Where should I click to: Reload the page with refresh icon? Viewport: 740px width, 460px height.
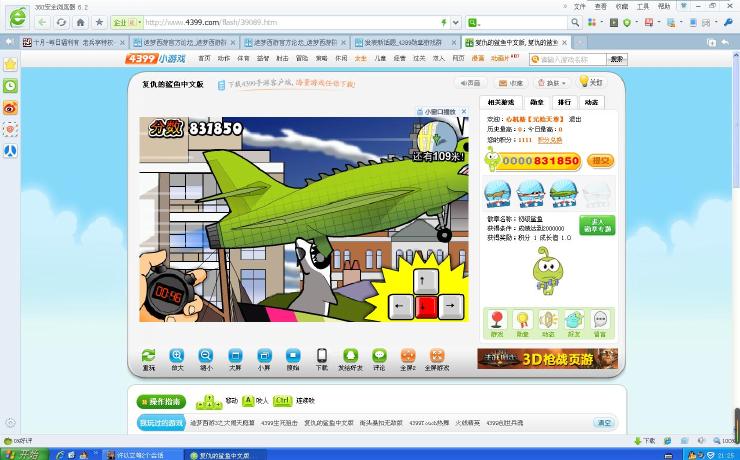61,22
